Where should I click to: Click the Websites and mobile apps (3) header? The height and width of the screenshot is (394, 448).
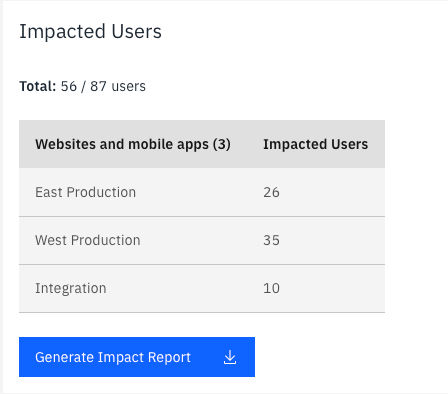click(133, 144)
